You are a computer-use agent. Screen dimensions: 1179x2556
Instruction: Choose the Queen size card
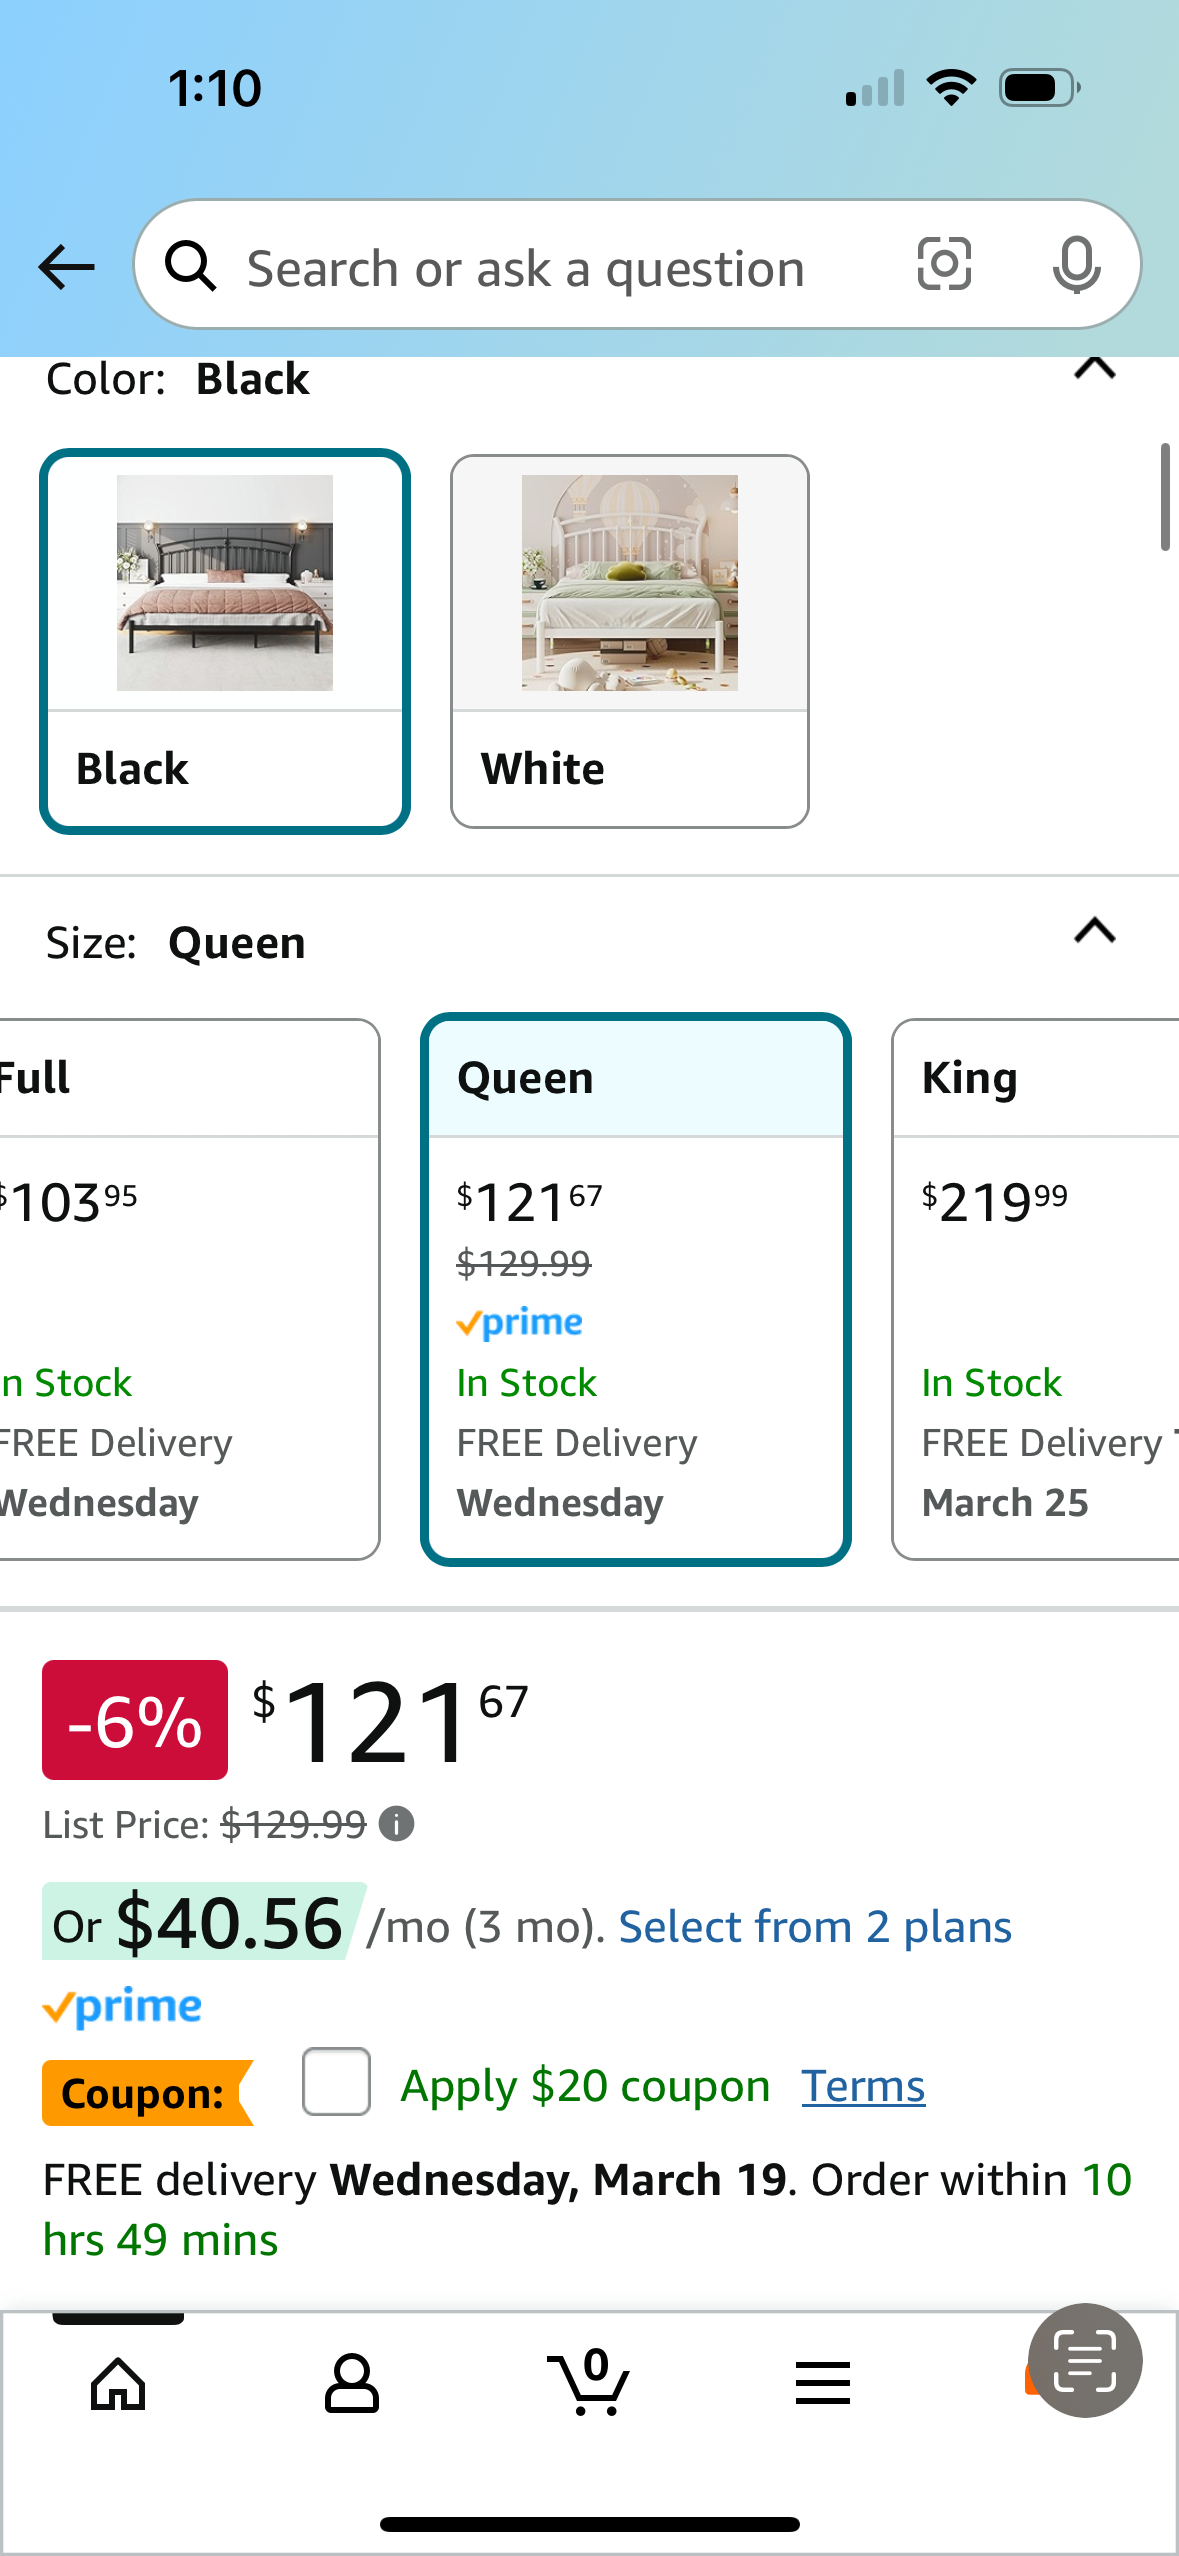pos(636,1289)
